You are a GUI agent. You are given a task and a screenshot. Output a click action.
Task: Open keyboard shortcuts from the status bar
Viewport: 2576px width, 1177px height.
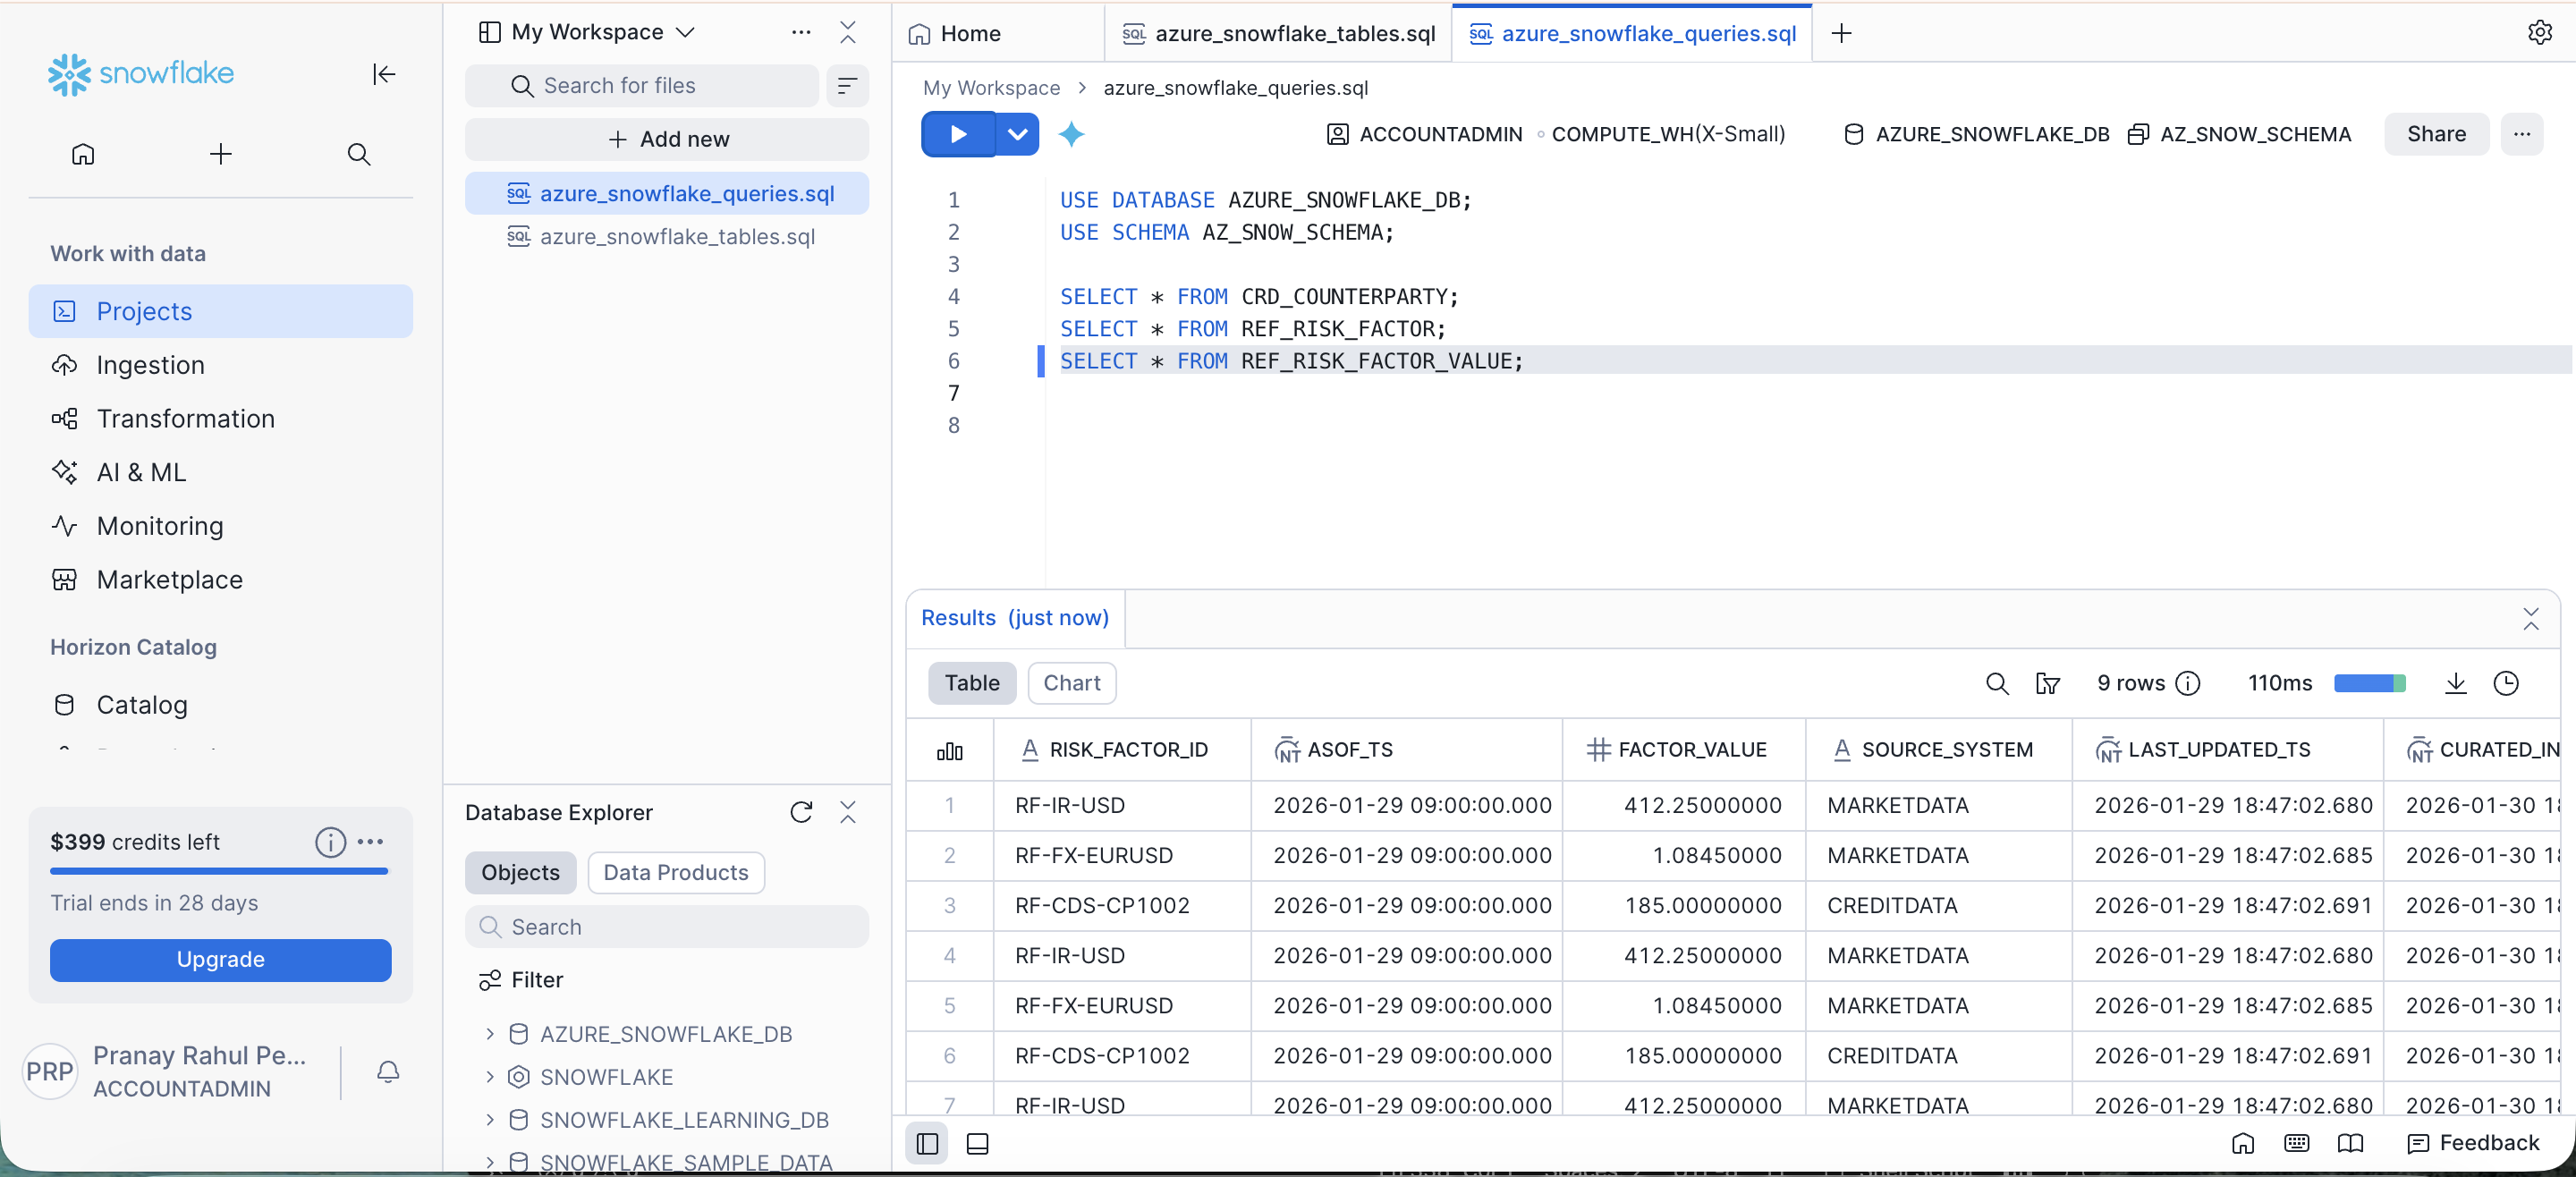point(2296,1144)
